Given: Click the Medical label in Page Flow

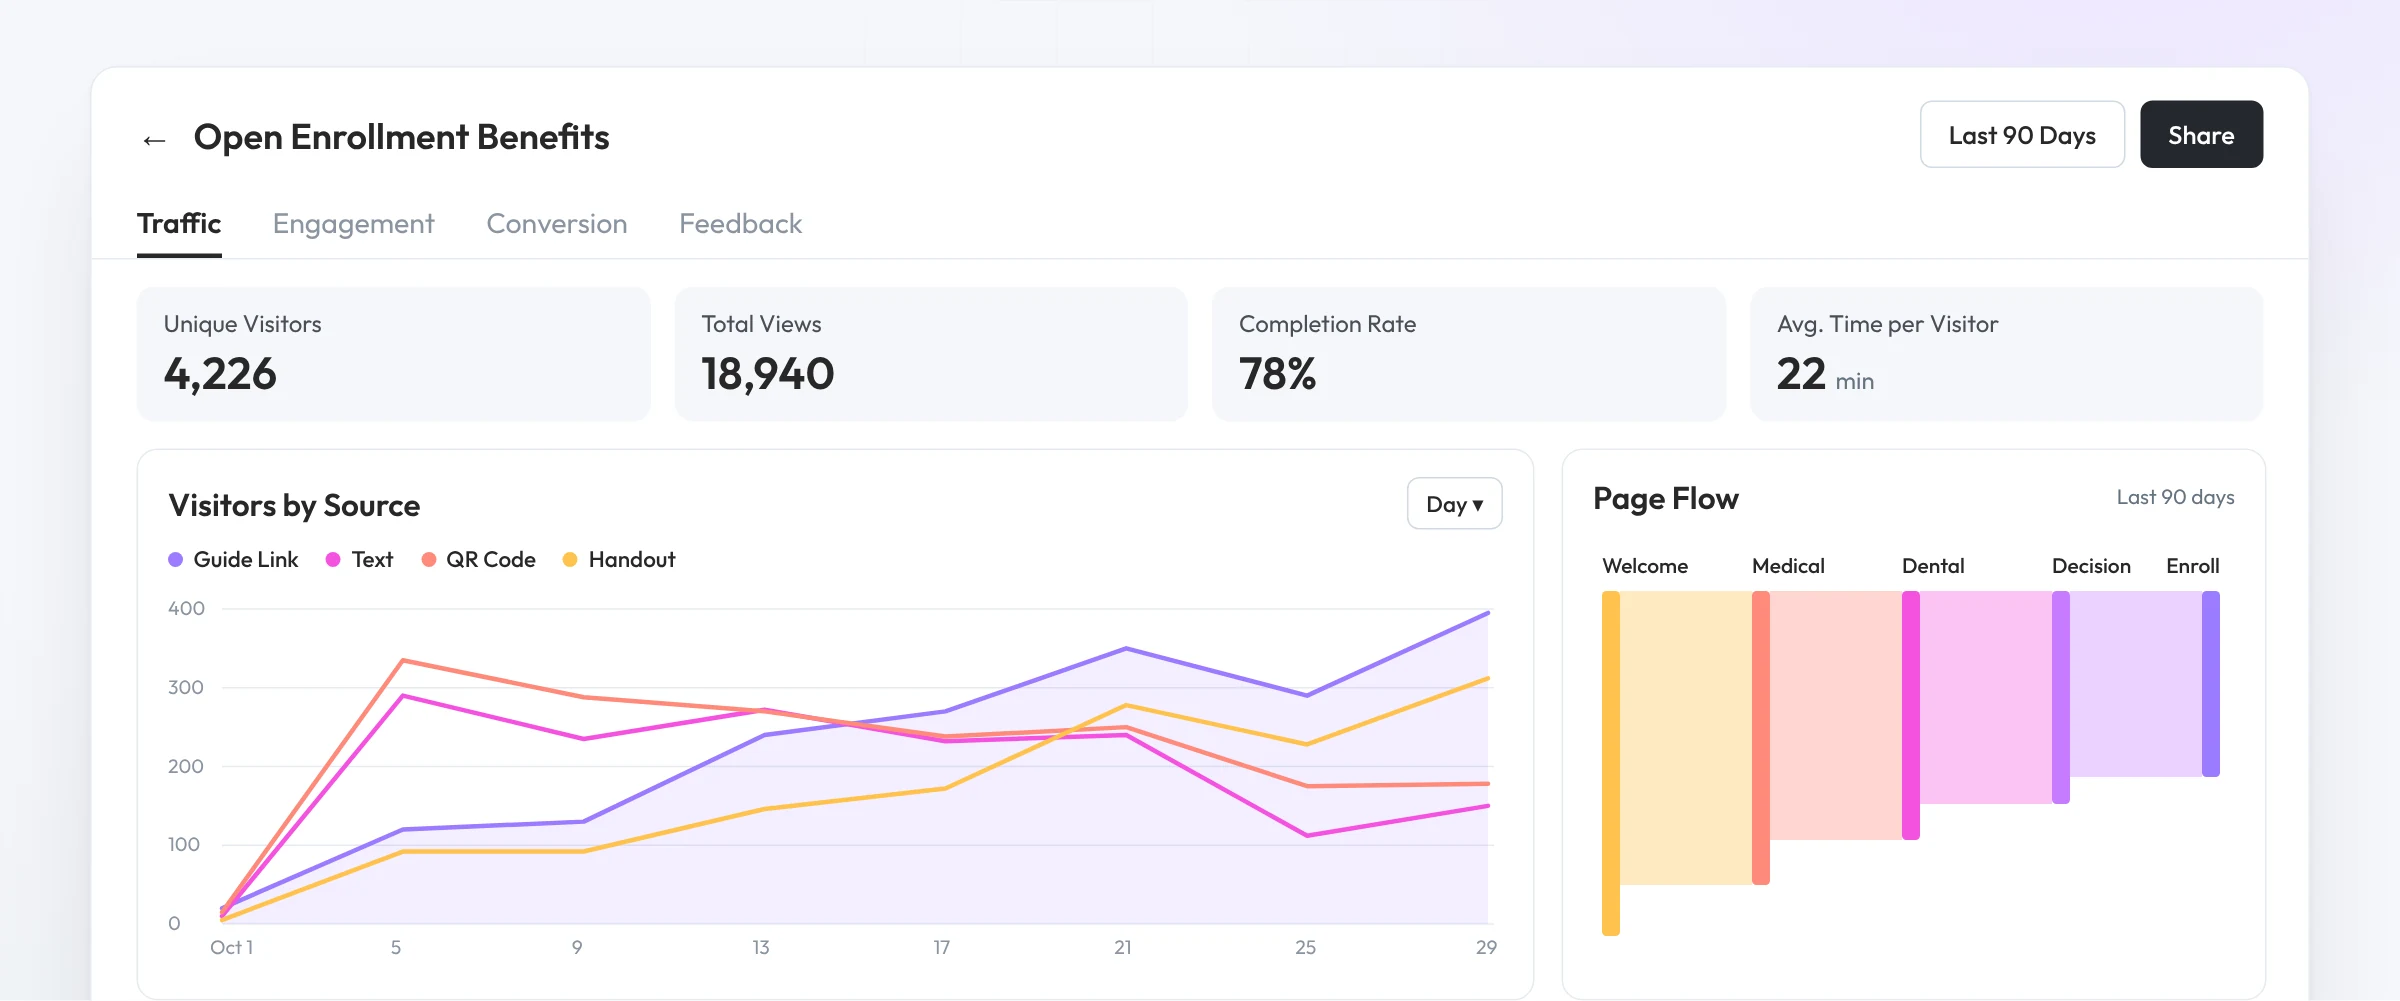Looking at the screenshot, I should pyautogui.click(x=1788, y=566).
